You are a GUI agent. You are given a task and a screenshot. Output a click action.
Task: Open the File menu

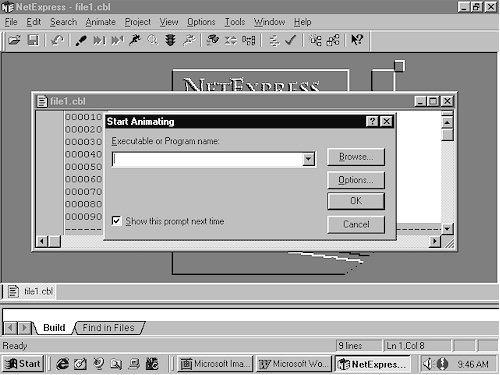tap(11, 22)
